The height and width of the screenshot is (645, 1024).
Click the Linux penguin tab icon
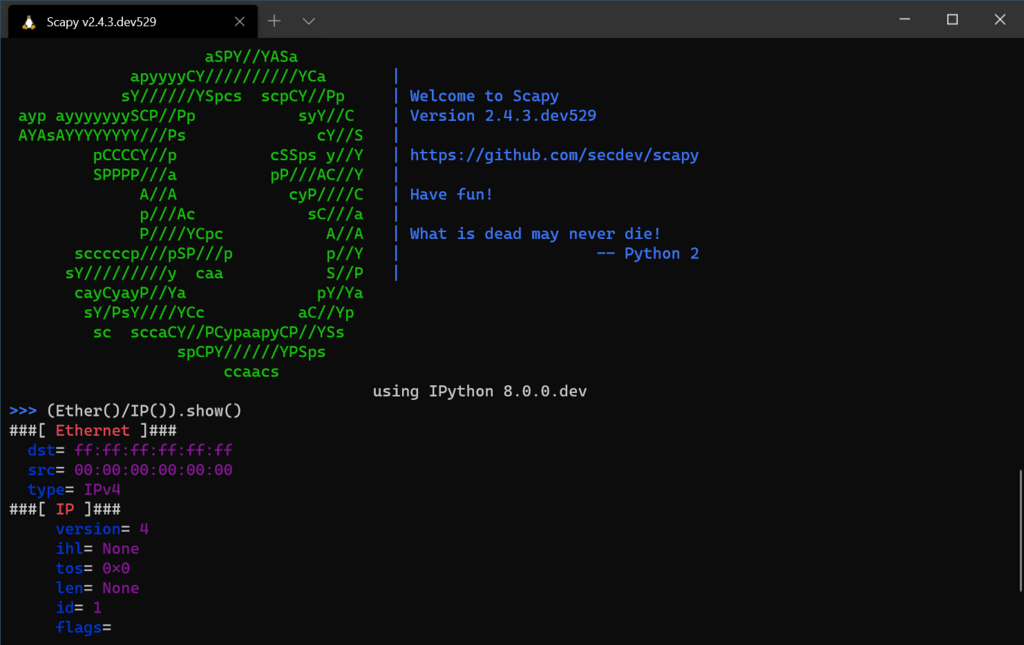pos(29,22)
